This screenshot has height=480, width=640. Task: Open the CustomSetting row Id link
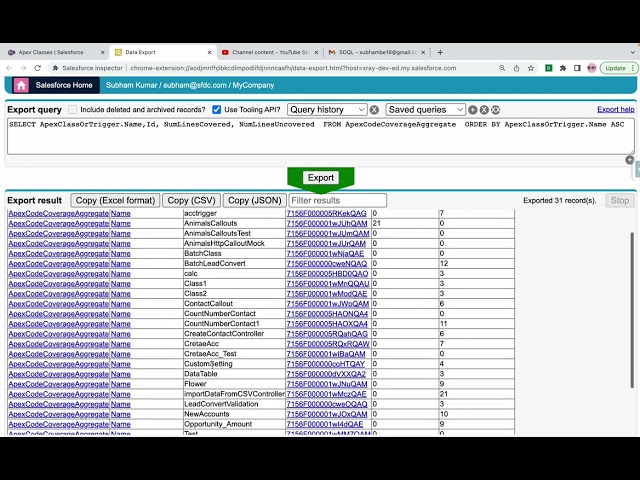click(326, 364)
